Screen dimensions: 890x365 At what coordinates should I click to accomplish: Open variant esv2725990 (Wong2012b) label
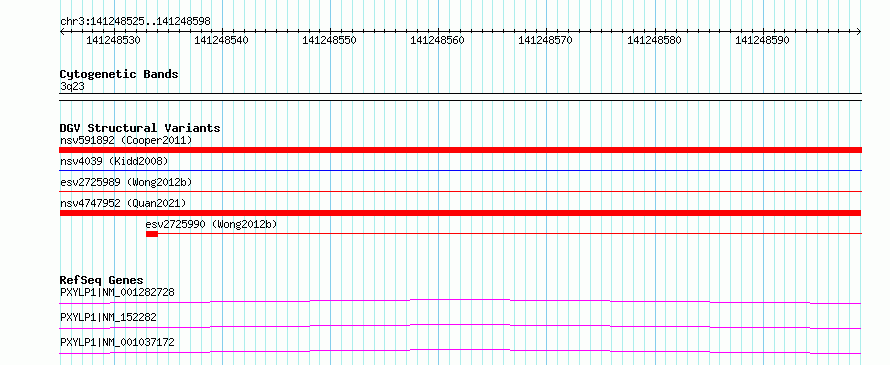211,224
